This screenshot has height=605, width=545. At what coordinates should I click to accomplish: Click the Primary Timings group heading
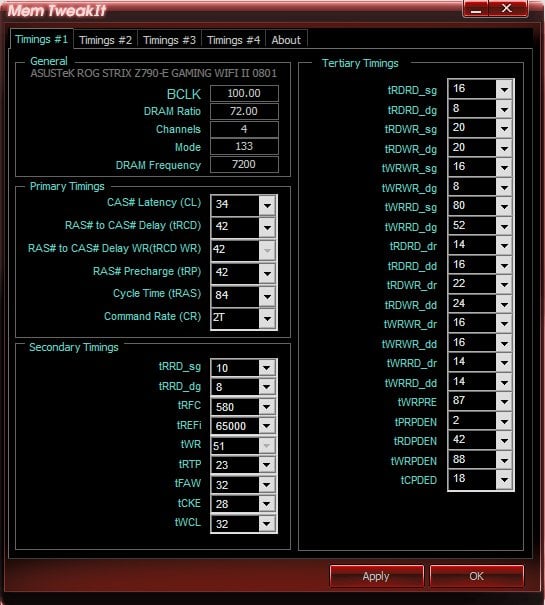tap(67, 186)
